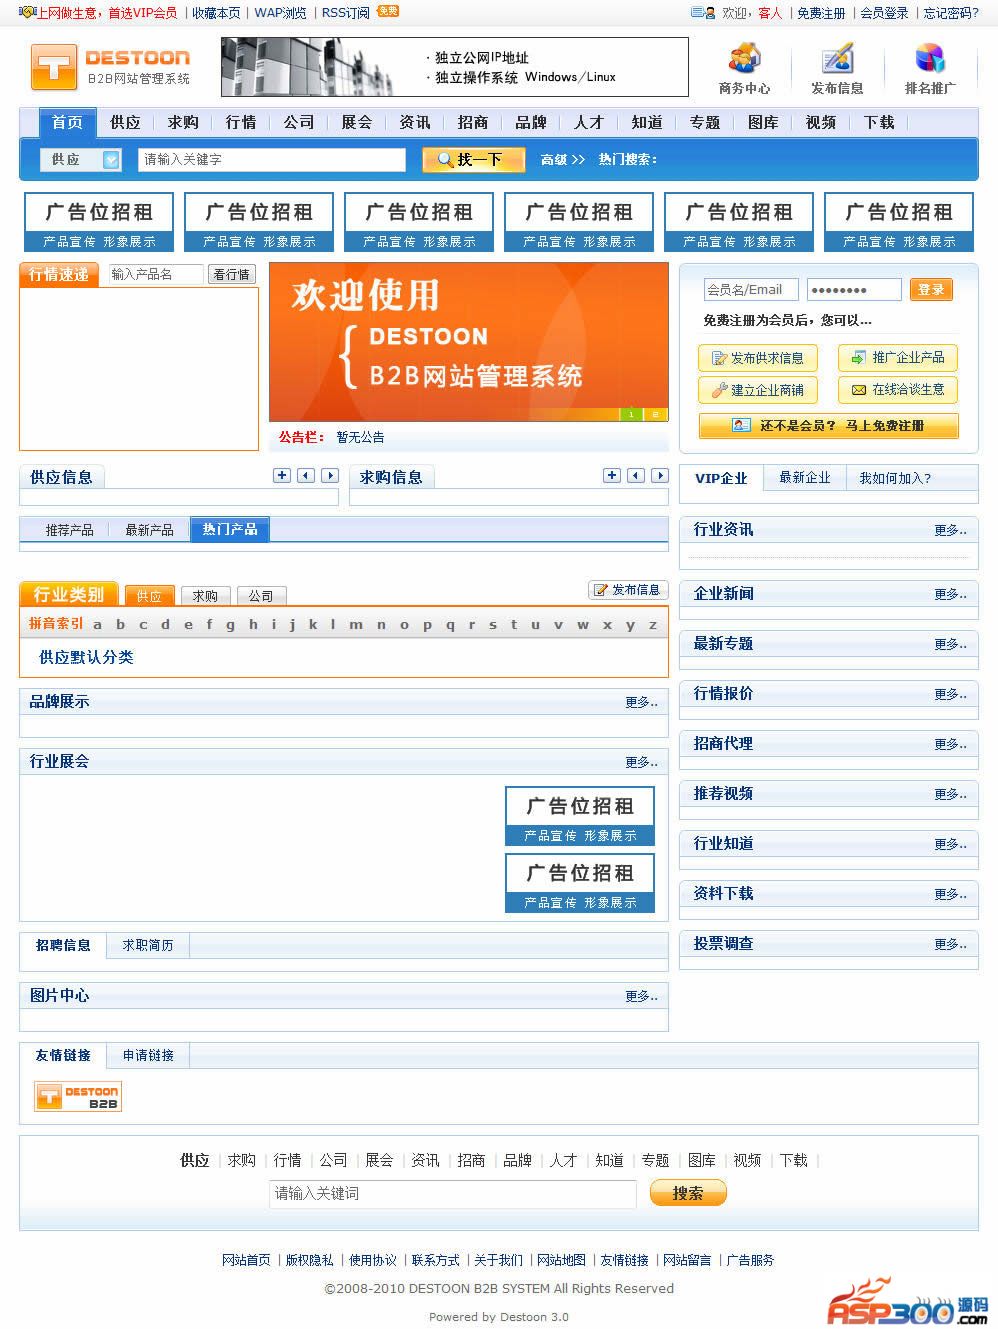The height and width of the screenshot is (1329, 998).
Task: Open 更多 link for 品牌展示
Action: [x=641, y=702]
